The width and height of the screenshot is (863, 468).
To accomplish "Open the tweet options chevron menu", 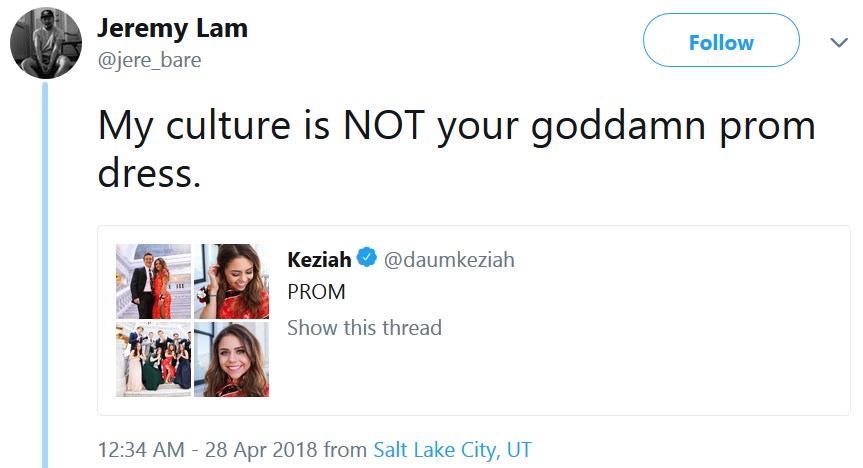I will [839, 42].
